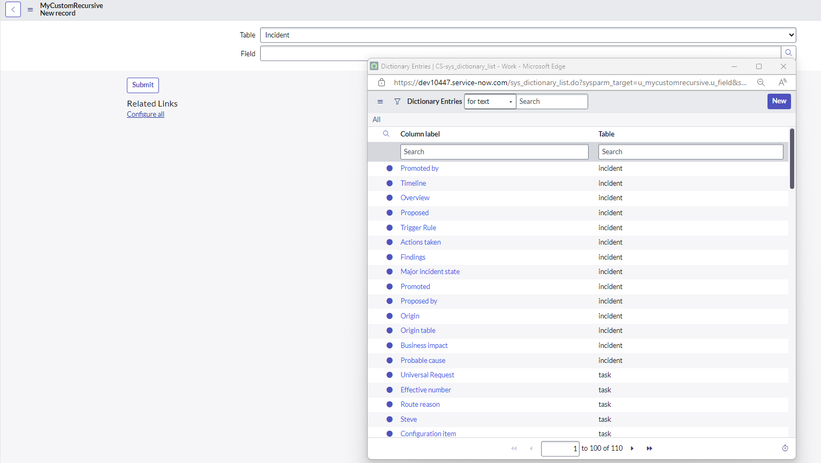Click the back arrow in MyCustomRecursive header

pyautogui.click(x=13, y=9)
